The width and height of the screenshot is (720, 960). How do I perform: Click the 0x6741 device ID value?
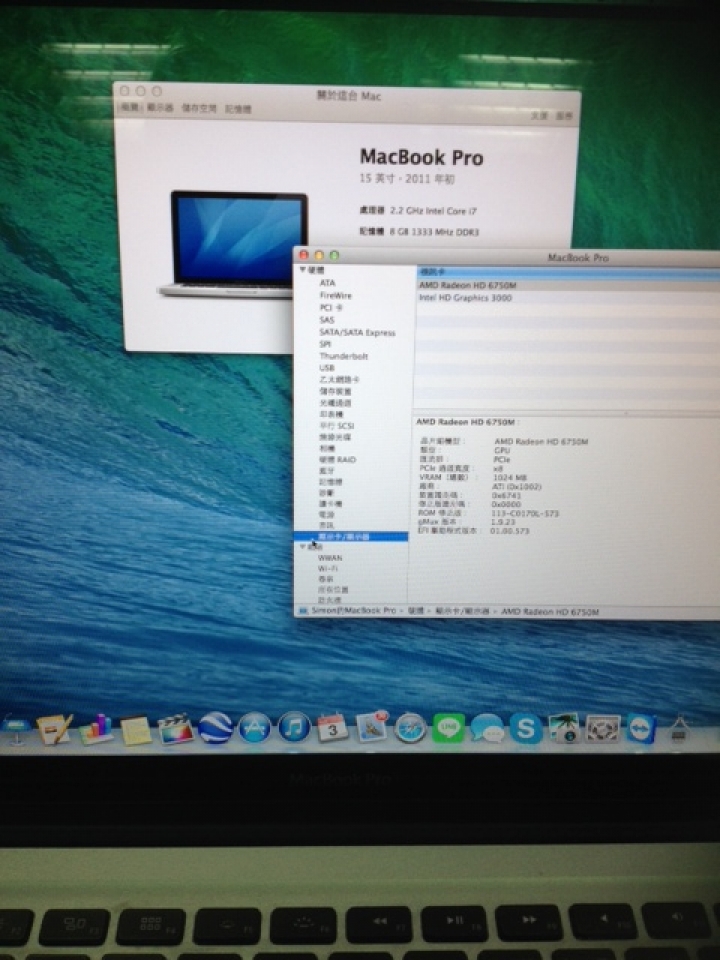506,495
